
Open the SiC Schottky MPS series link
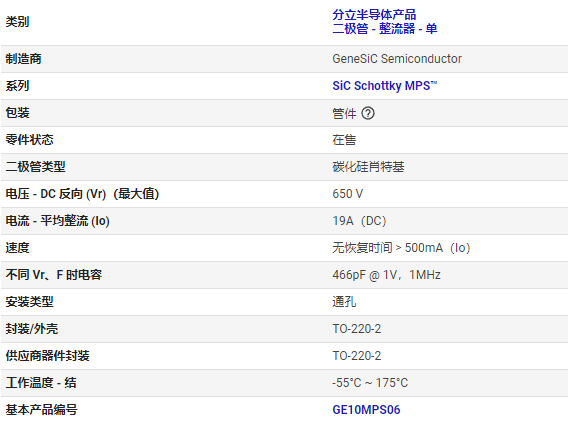tap(385, 86)
